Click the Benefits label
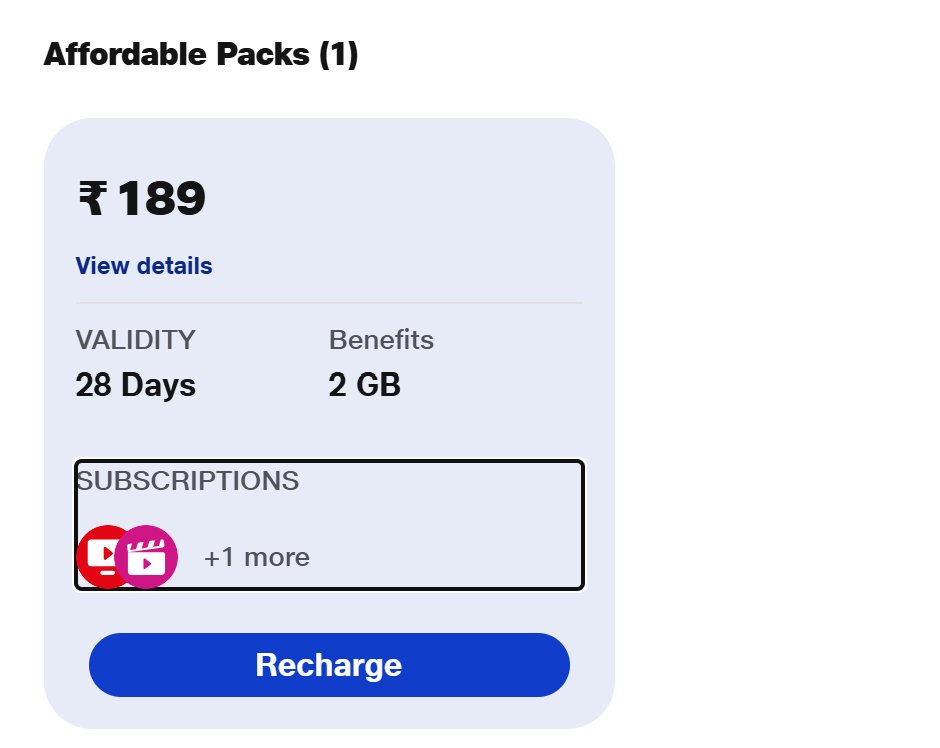This screenshot has width=940, height=748. pos(381,340)
